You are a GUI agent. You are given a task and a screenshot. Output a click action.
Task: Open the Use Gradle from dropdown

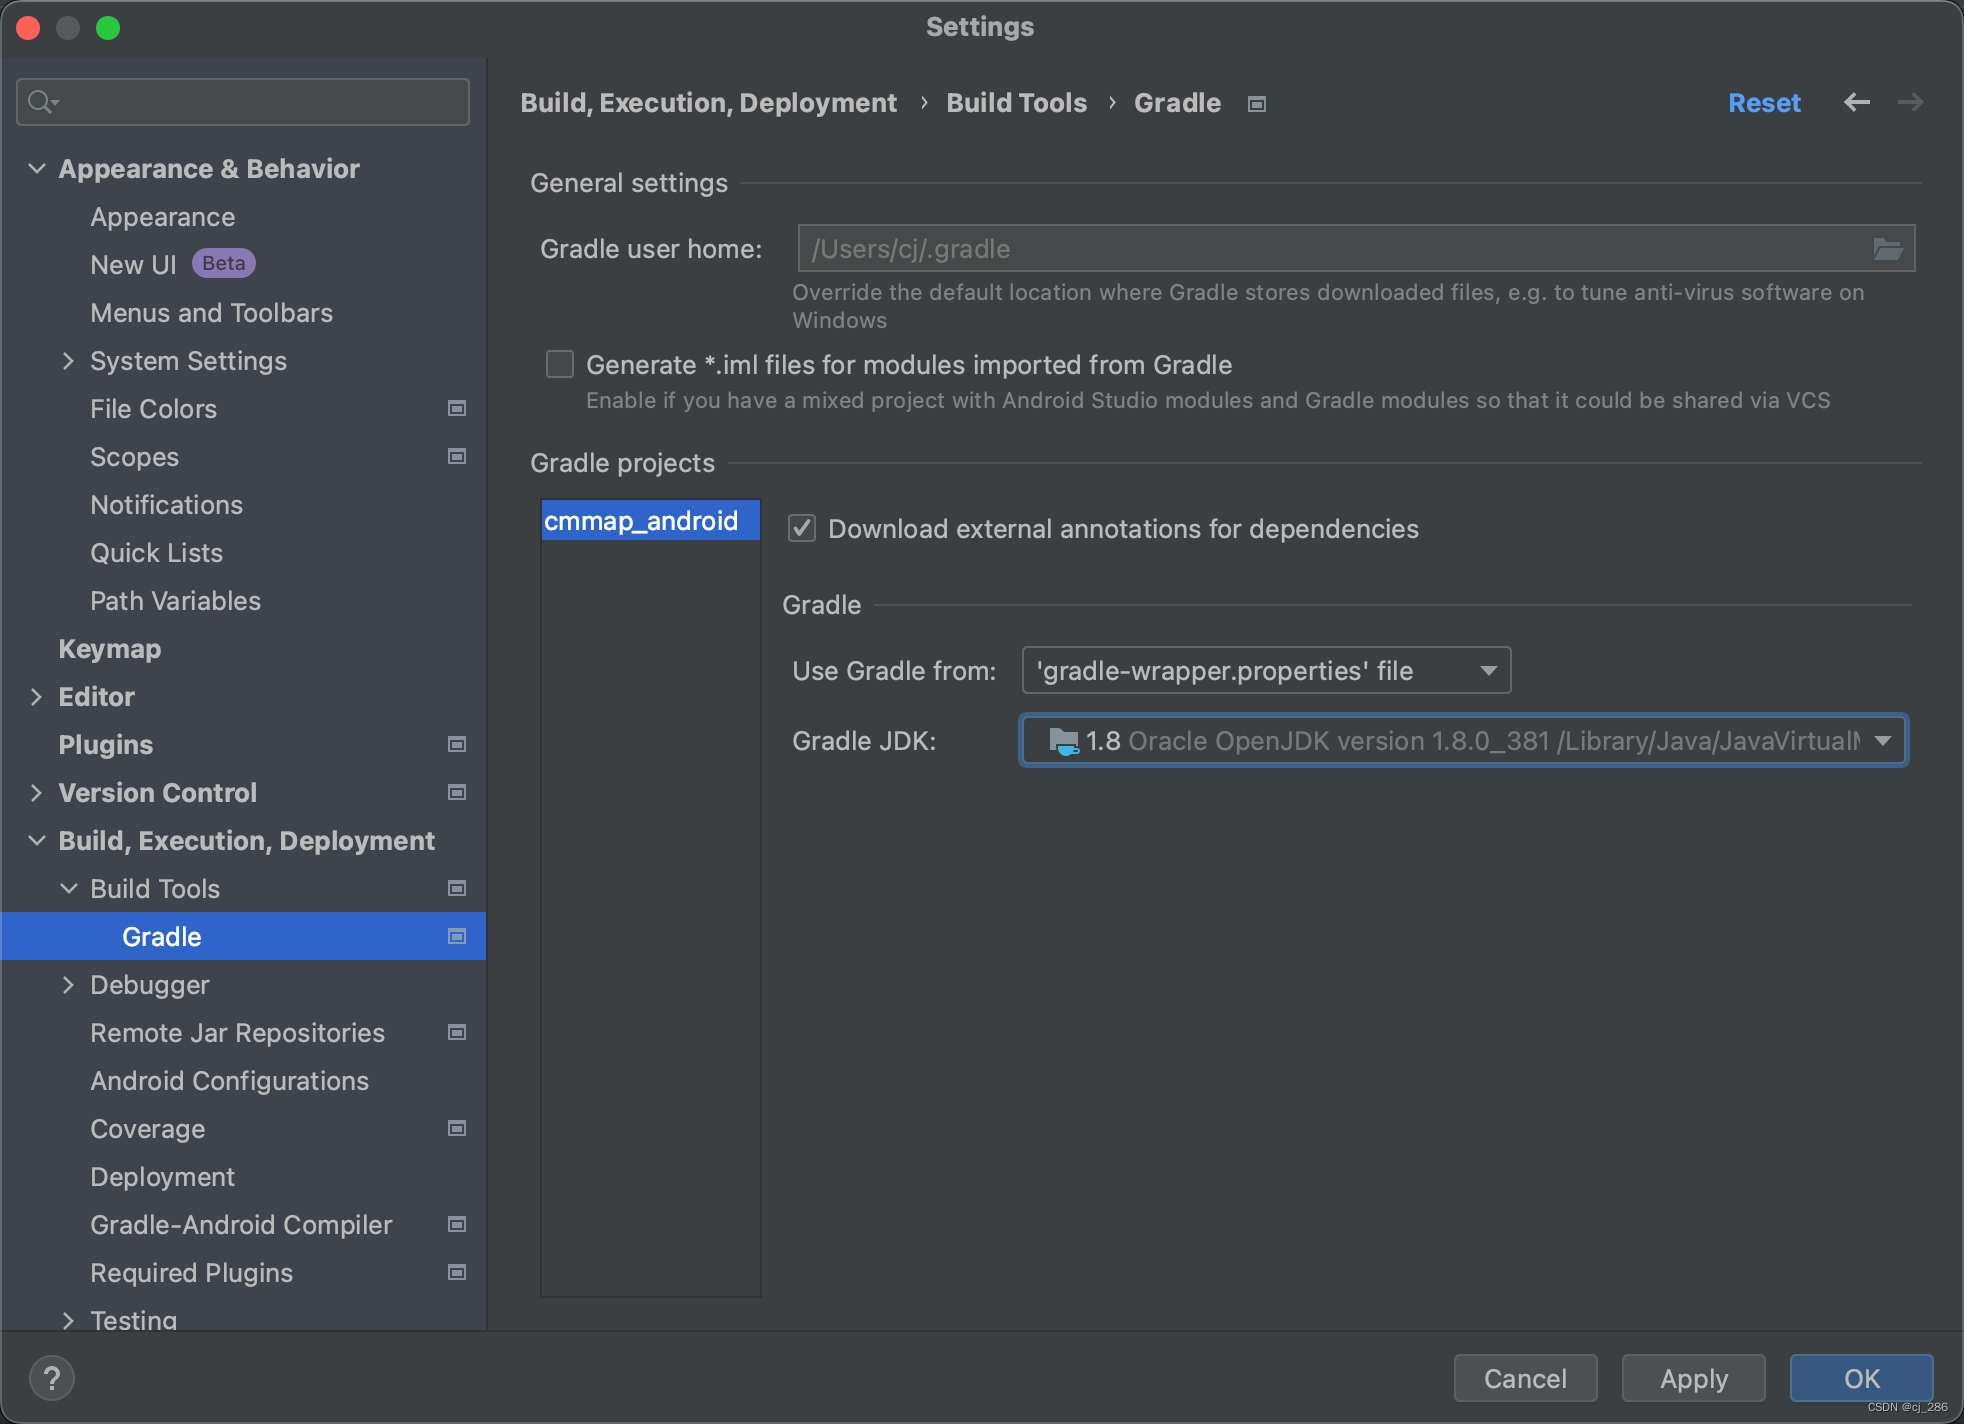pyautogui.click(x=1488, y=670)
